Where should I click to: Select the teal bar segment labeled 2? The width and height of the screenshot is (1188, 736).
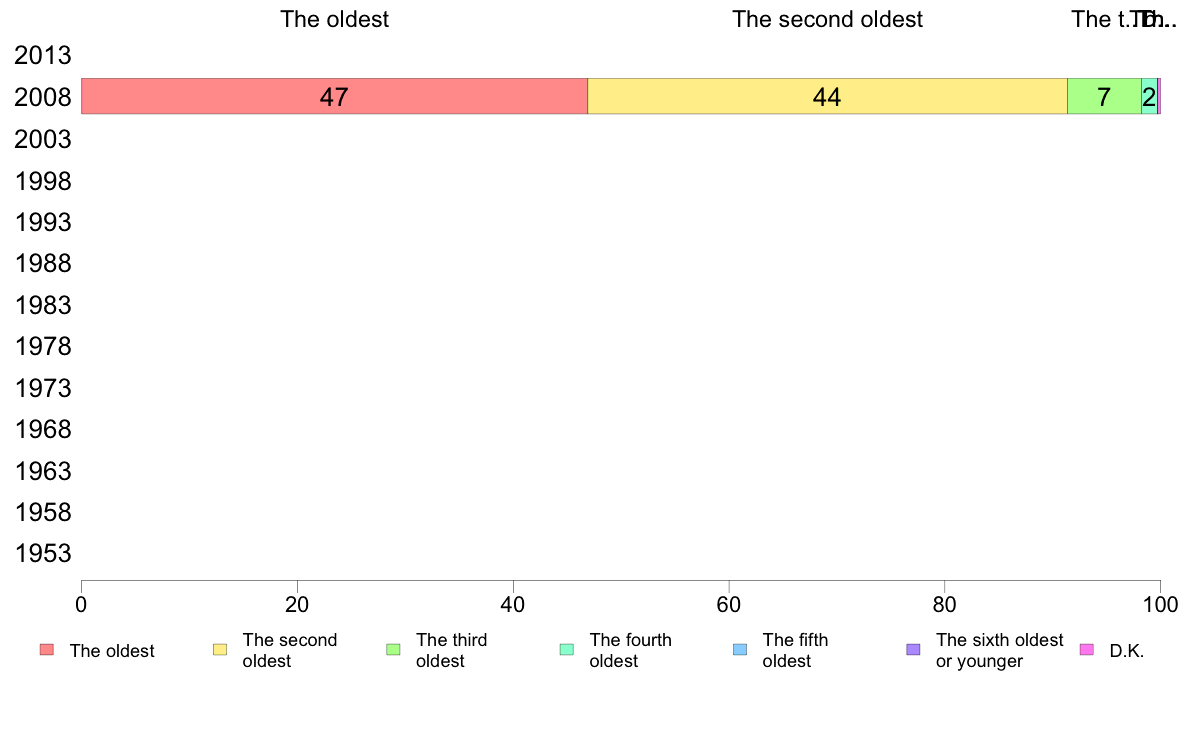(1149, 96)
